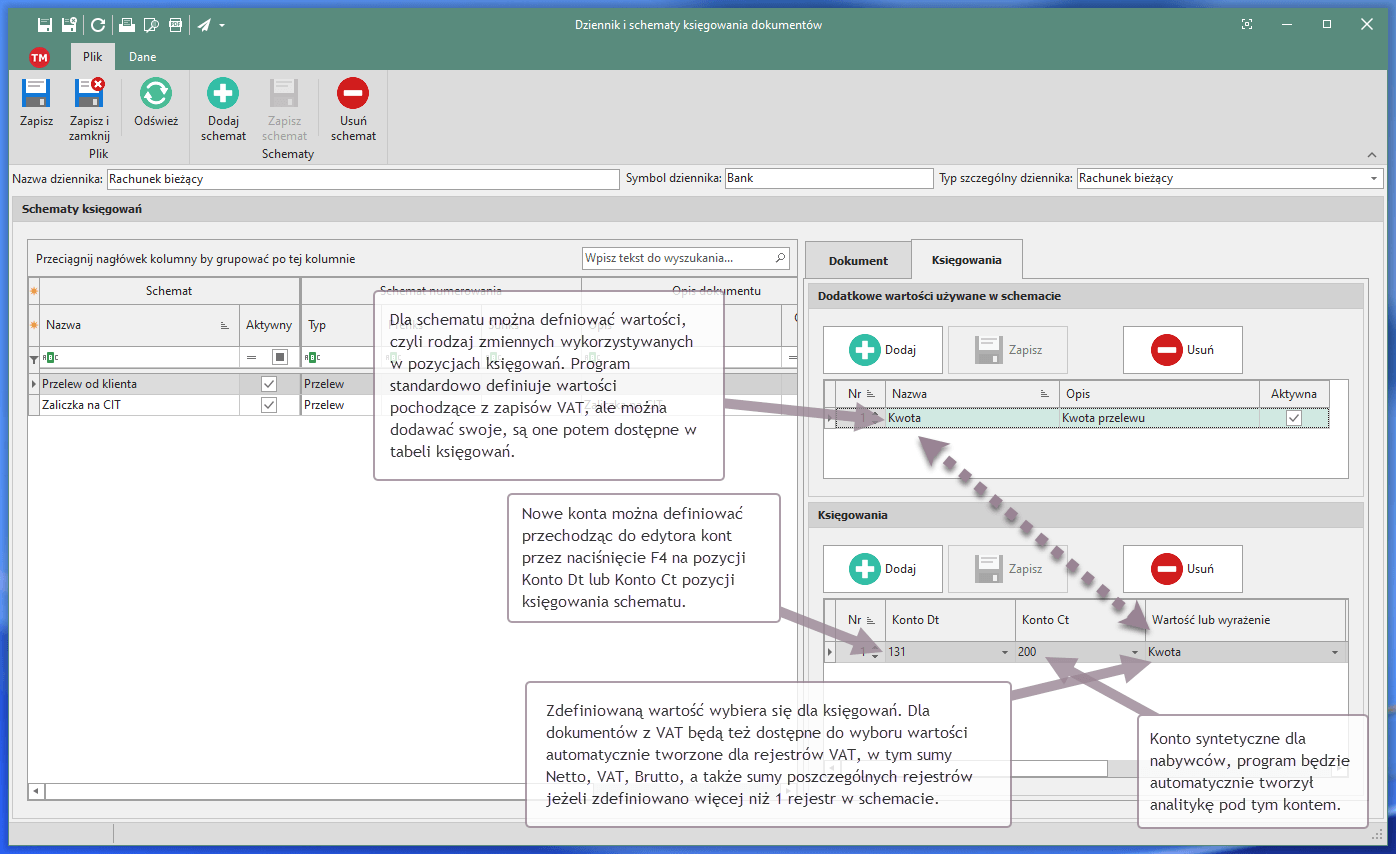Click the Nazwa dziennika input field
Viewport: 1396px width, 854px height.
pos(362,179)
